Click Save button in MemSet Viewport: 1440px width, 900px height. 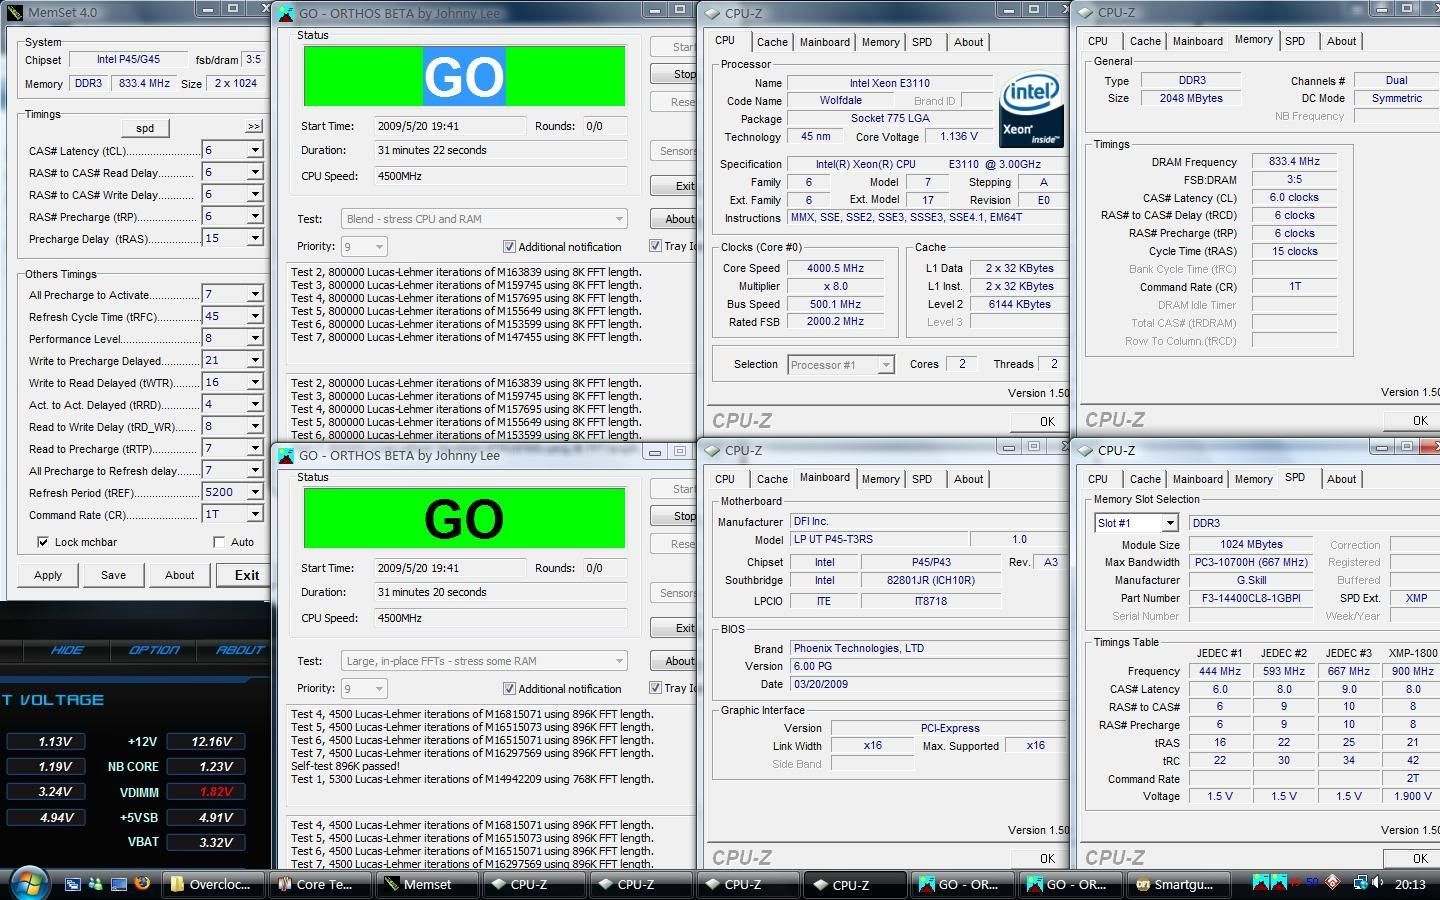(x=113, y=575)
